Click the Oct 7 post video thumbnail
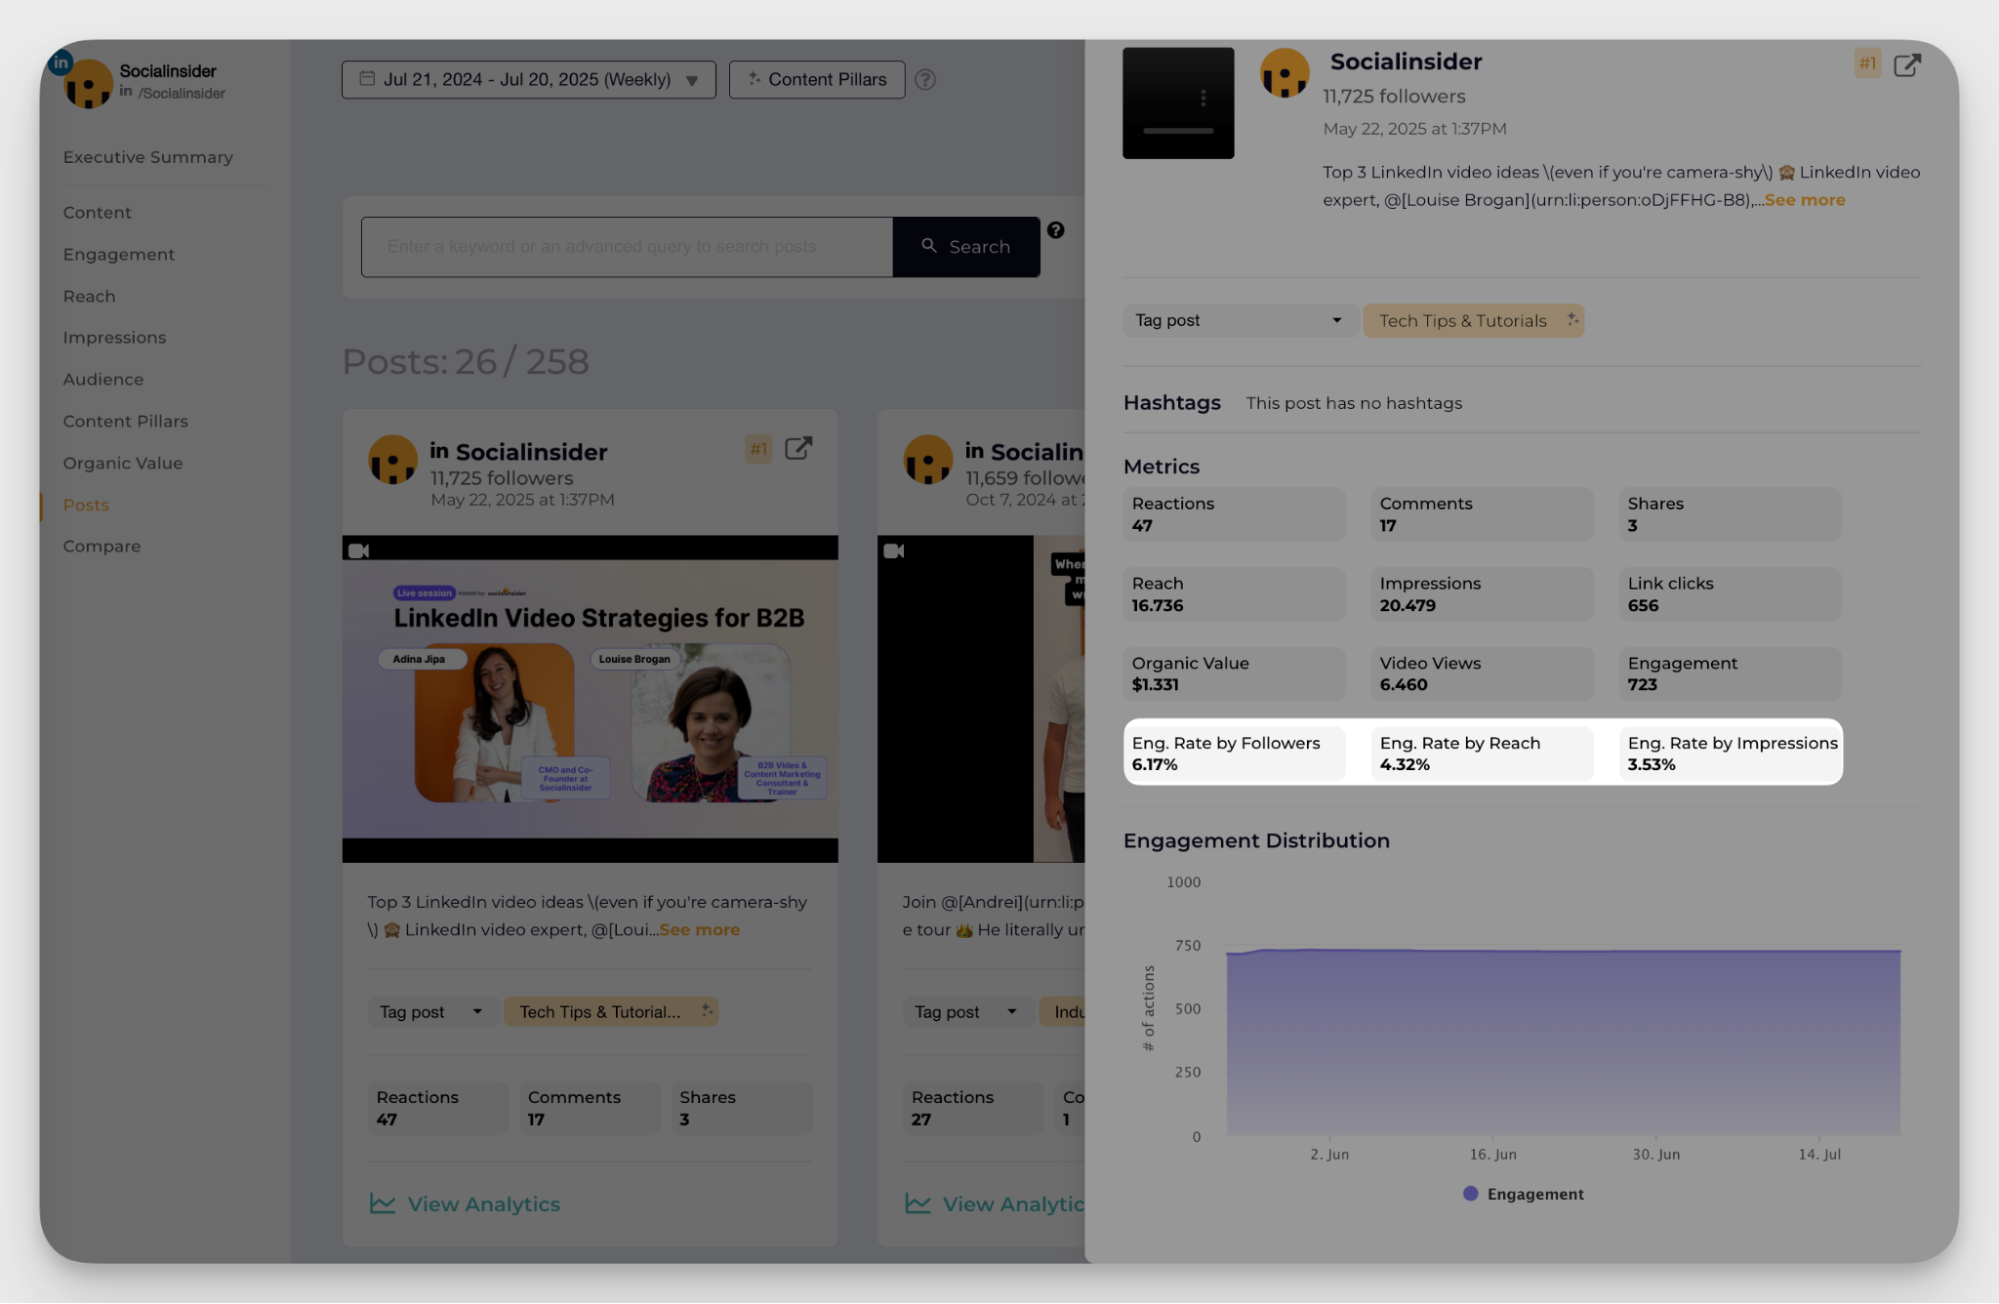This screenshot has width=1999, height=1304. pos(981,699)
